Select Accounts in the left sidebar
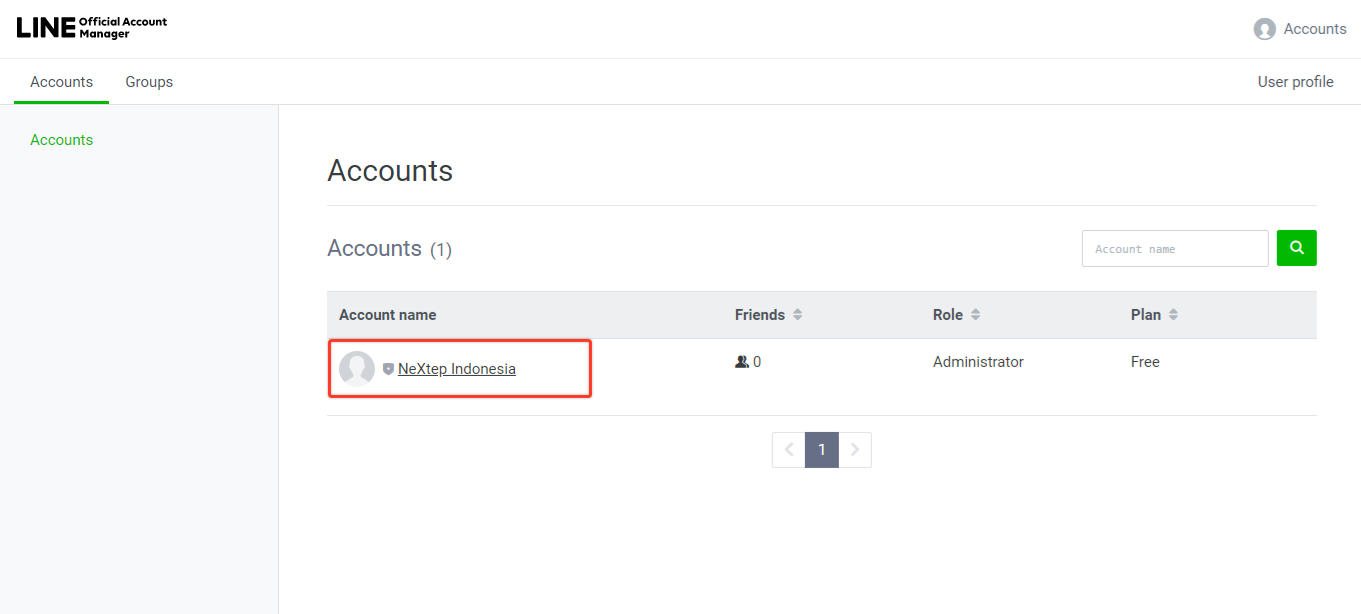The image size is (1361, 614). pyautogui.click(x=61, y=140)
